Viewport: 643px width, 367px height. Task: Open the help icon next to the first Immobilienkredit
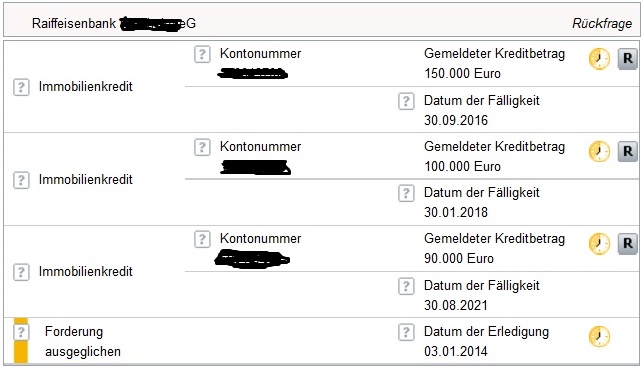click(21, 87)
